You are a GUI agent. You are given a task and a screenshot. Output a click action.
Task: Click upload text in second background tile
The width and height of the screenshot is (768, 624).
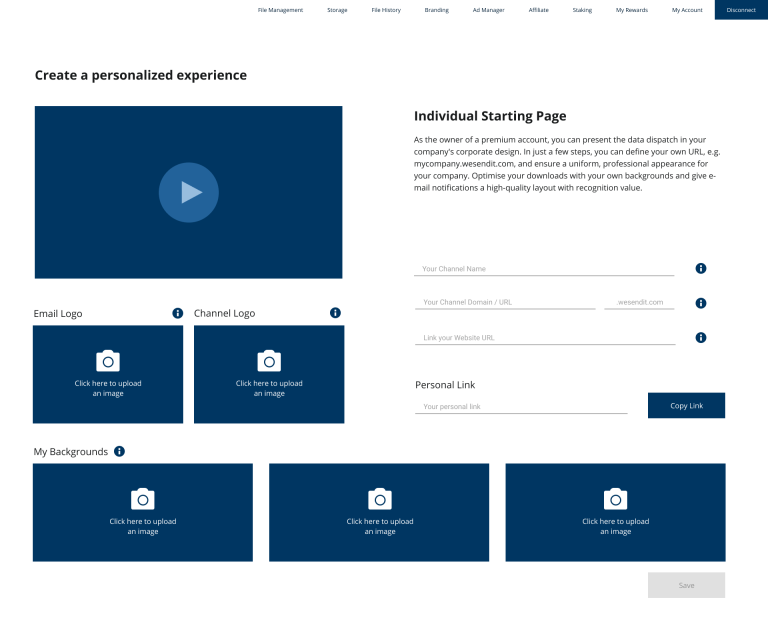click(x=380, y=527)
